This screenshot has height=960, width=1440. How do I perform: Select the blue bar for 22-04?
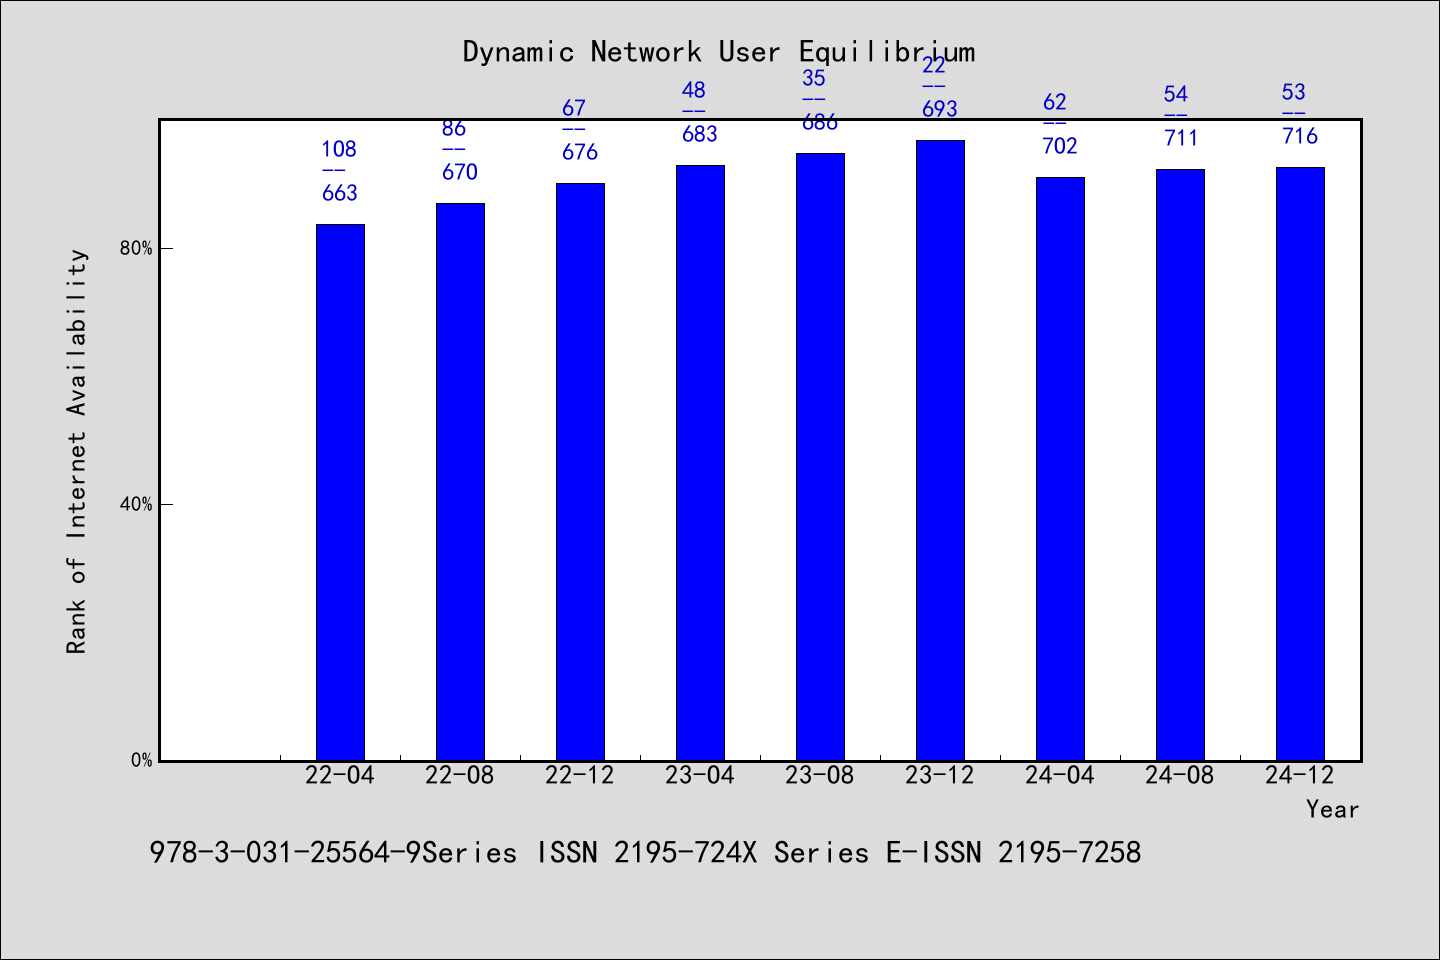coord(340,492)
